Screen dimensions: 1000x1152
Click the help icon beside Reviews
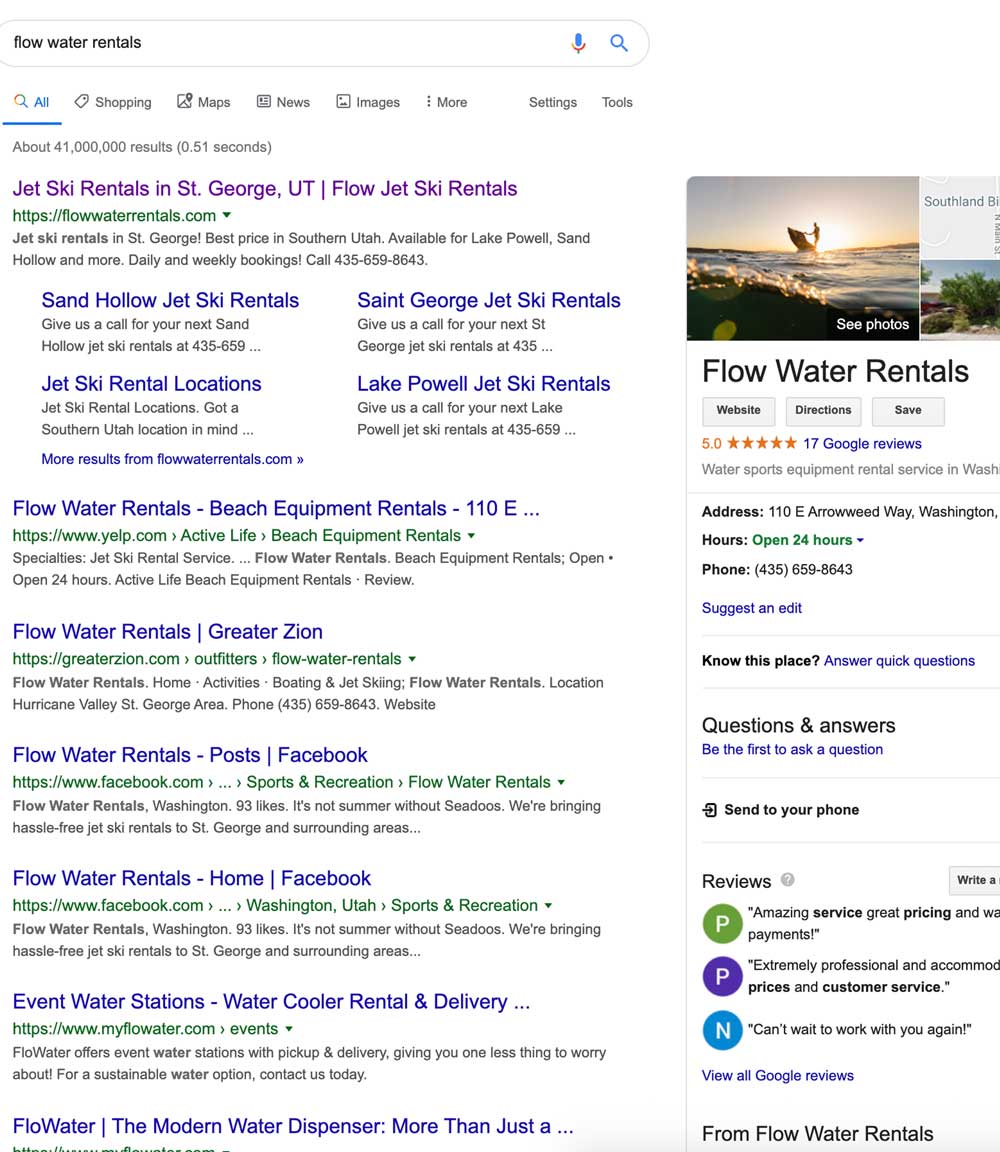click(787, 880)
